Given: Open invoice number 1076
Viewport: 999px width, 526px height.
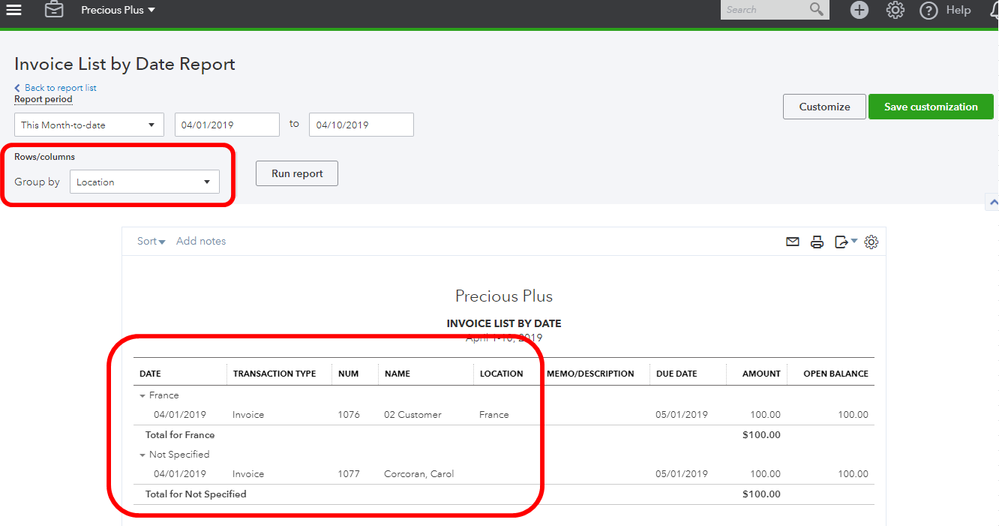Looking at the screenshot, I should coord(349,415).
